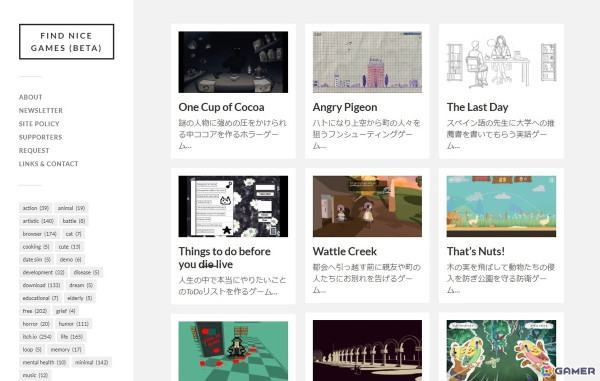Choose the browser tag
Viewport: 600px width, 381px height.
tap(39, 234)
